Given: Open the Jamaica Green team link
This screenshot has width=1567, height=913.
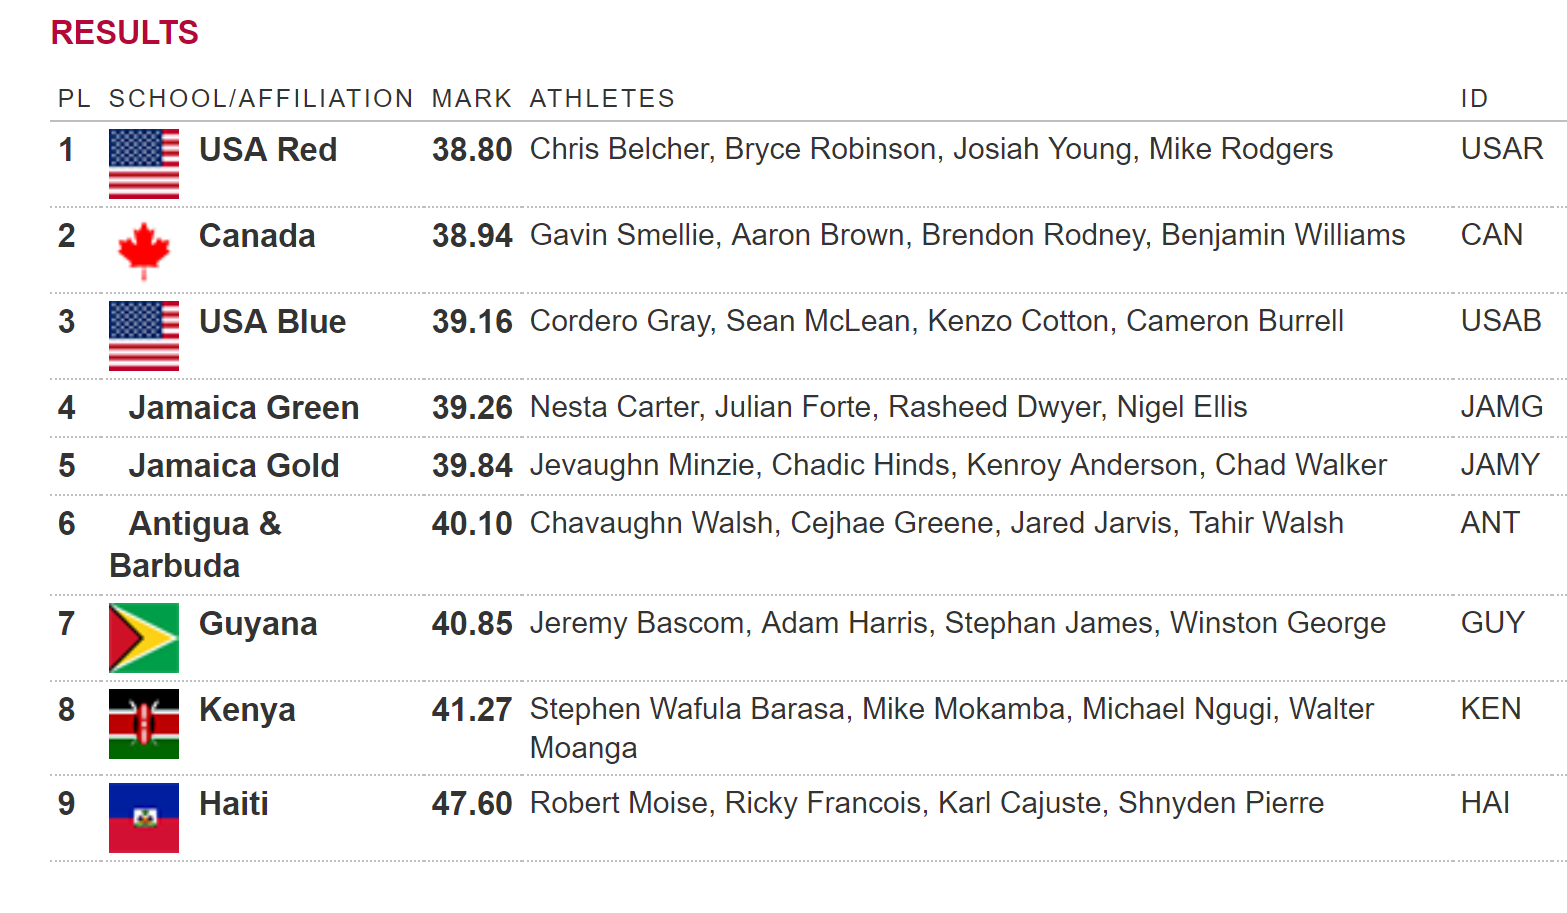Looking at the screenshot, I should point(244,408).
